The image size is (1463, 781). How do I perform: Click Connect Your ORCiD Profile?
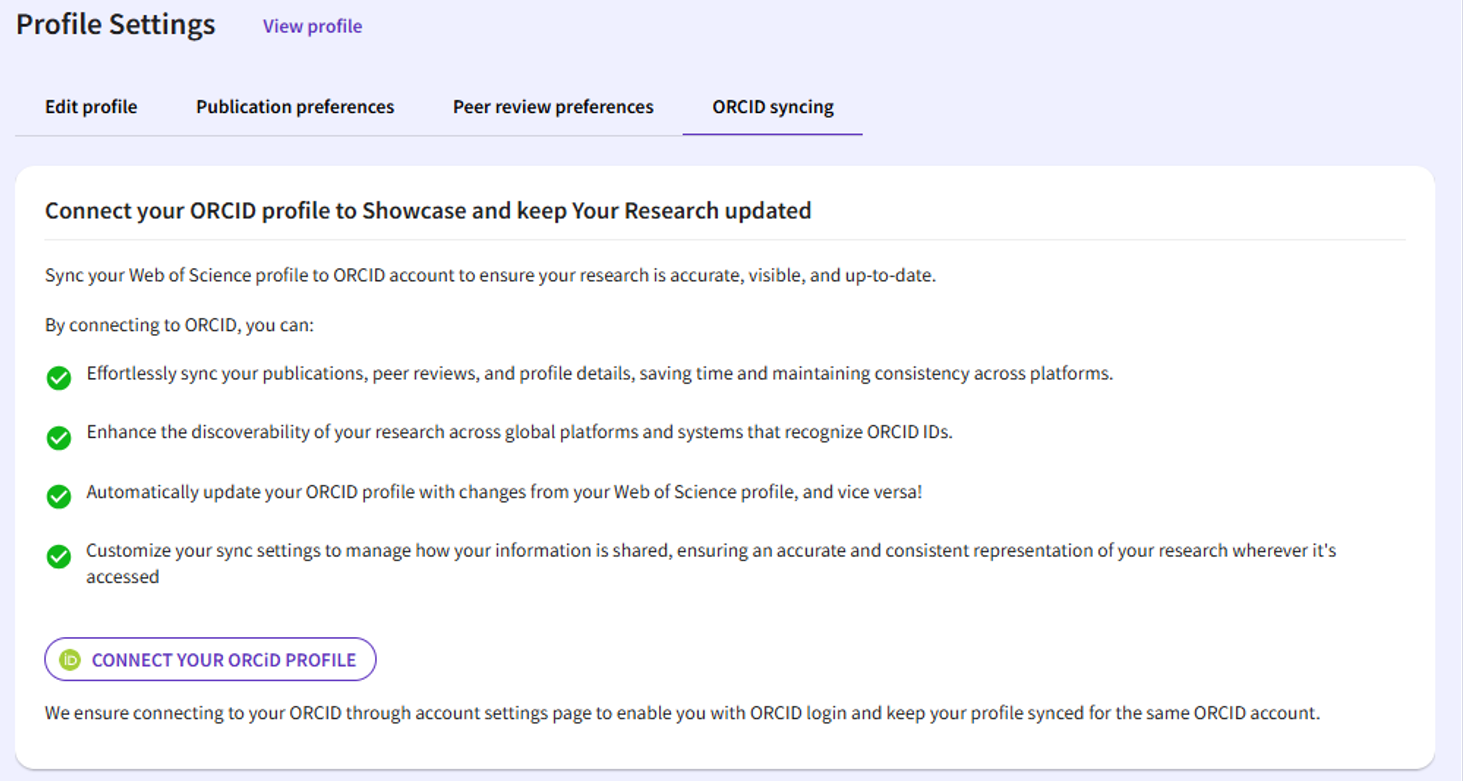click(x=210, y=659)
